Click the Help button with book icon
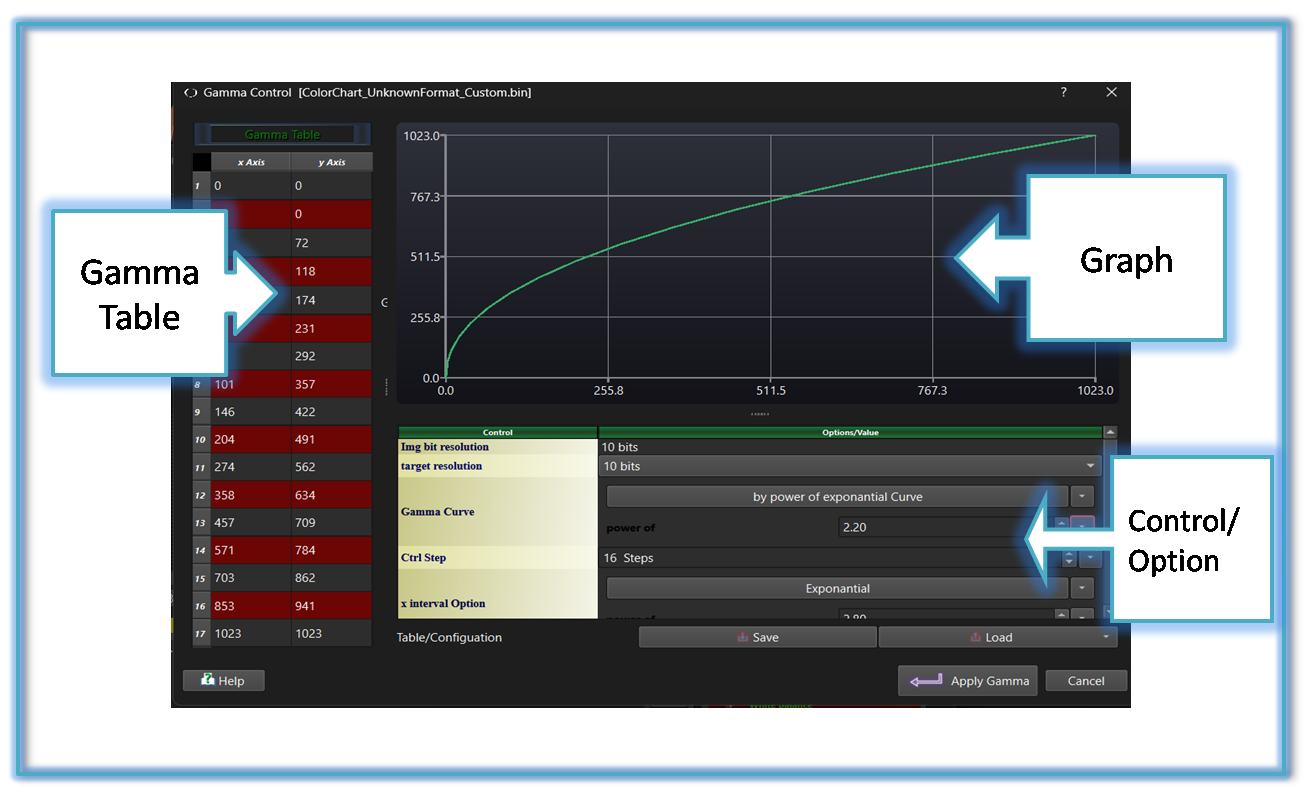Image resolution: width=1314 pixels, height=798 pixels. [x=223, y=681]
